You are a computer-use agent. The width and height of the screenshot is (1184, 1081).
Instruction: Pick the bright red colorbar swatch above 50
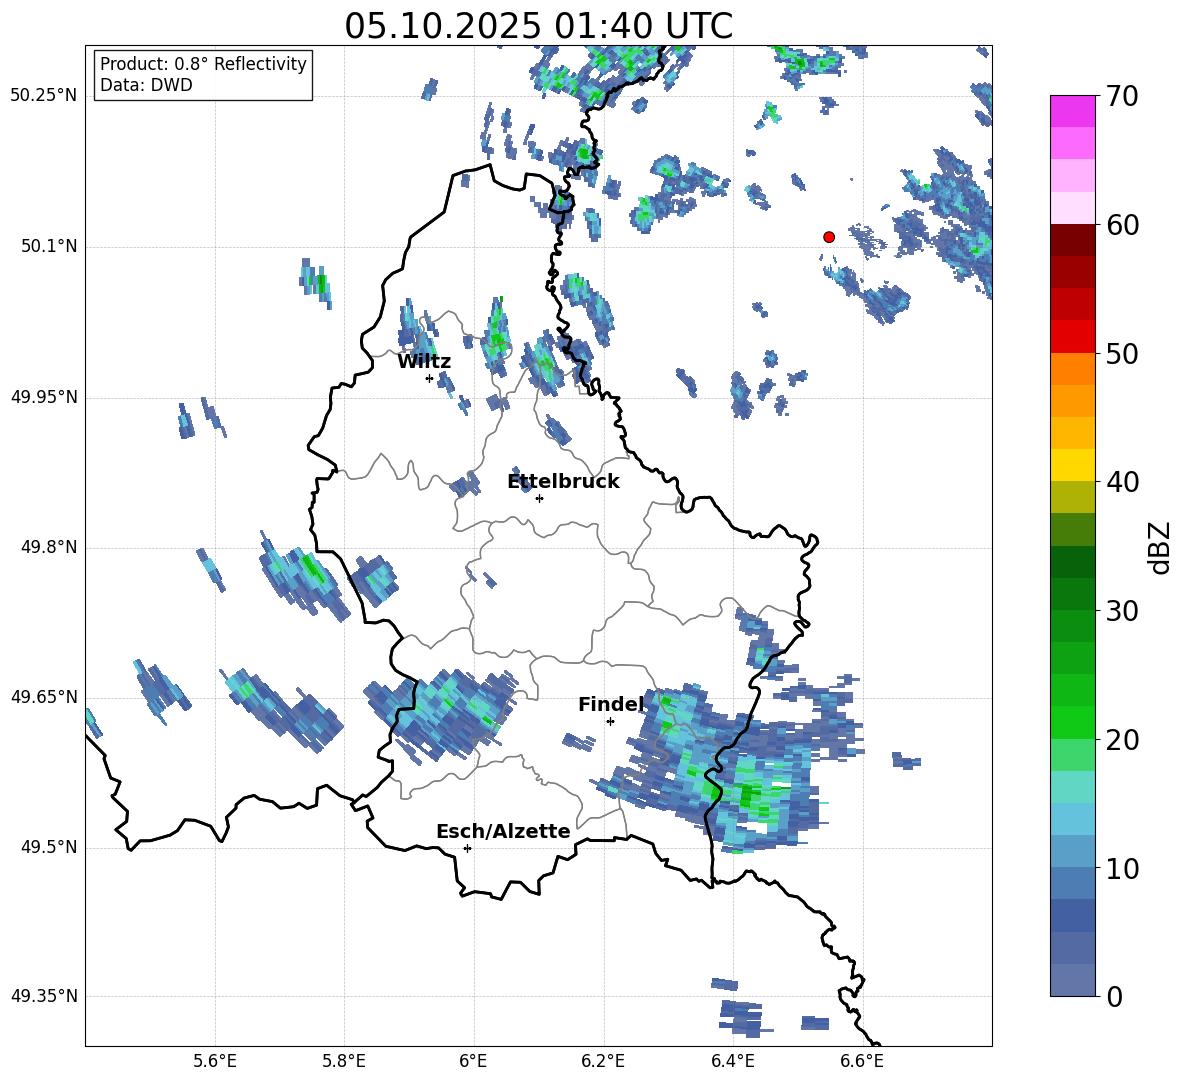[x=1073, y=336]
